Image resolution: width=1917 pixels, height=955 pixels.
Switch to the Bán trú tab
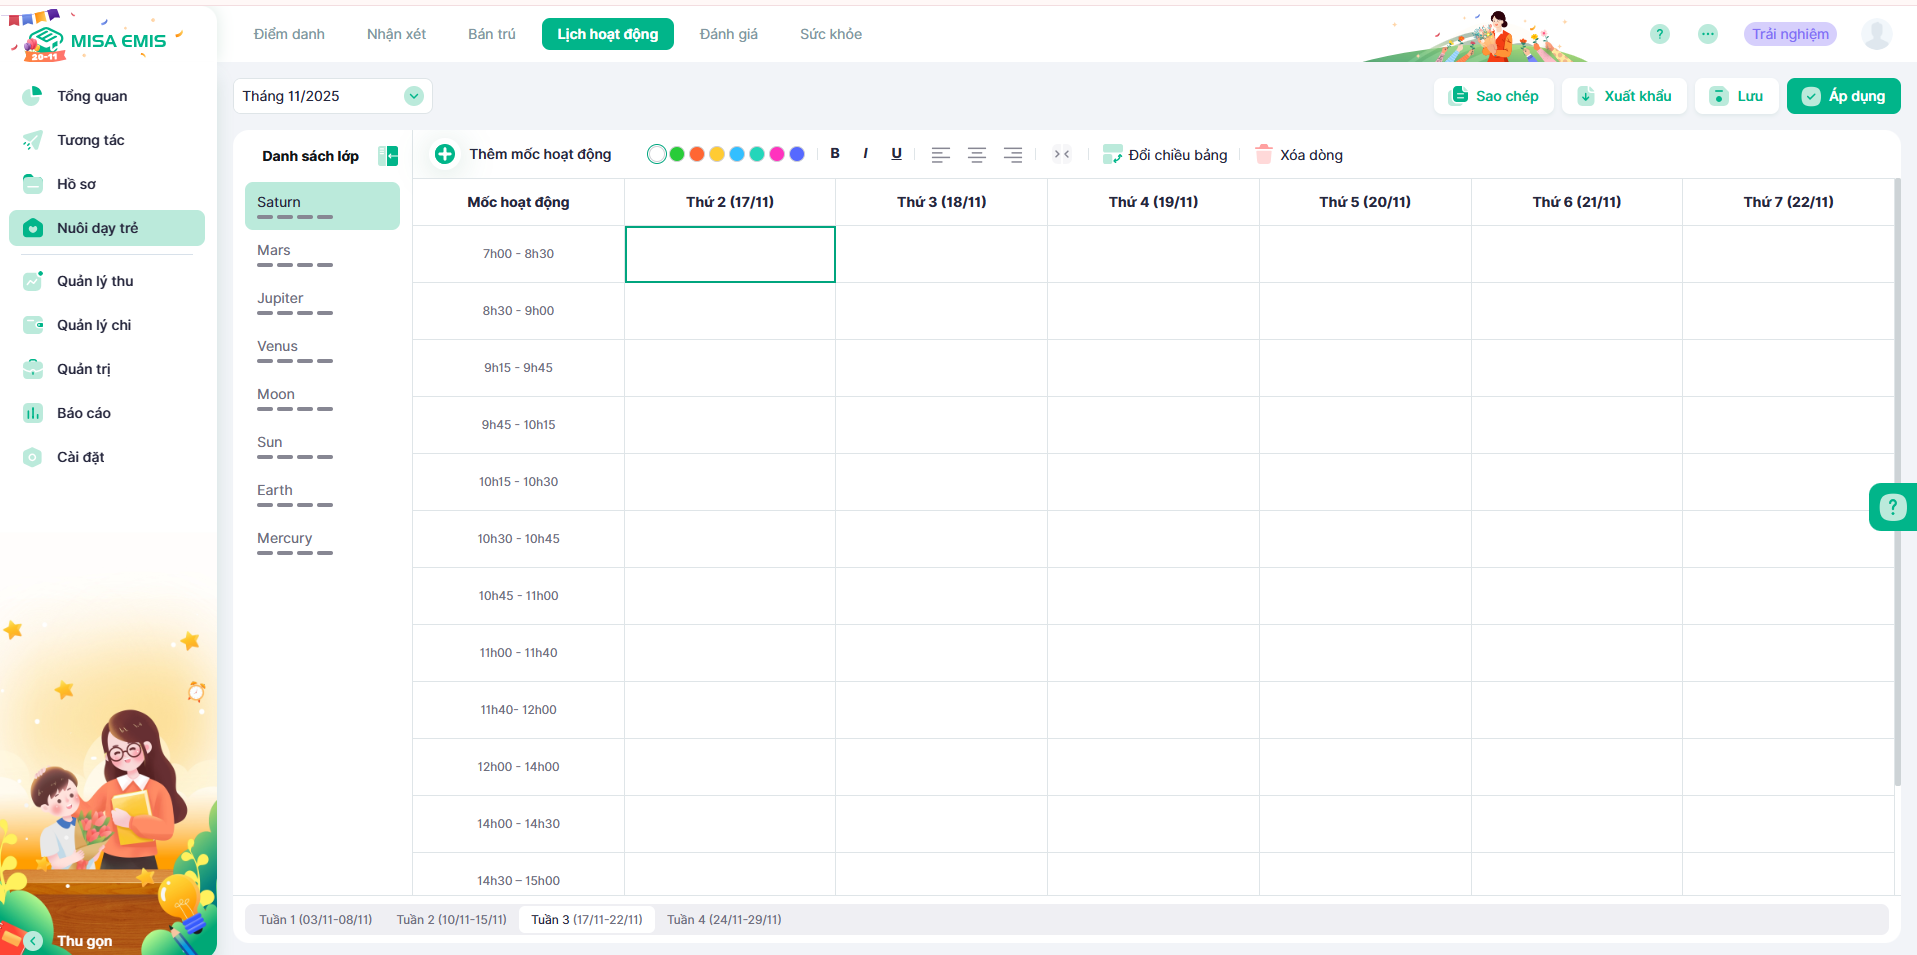[x=492, y=34]
